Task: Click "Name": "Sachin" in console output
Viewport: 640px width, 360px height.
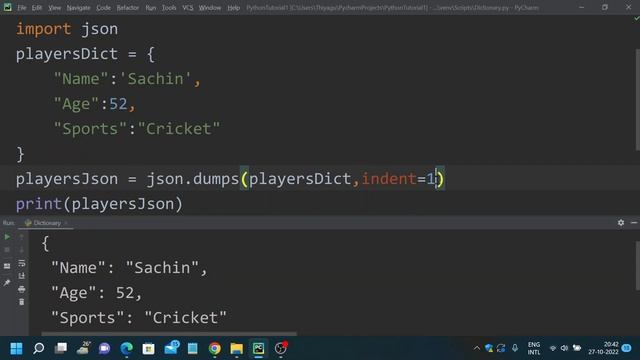Action: 129,268
